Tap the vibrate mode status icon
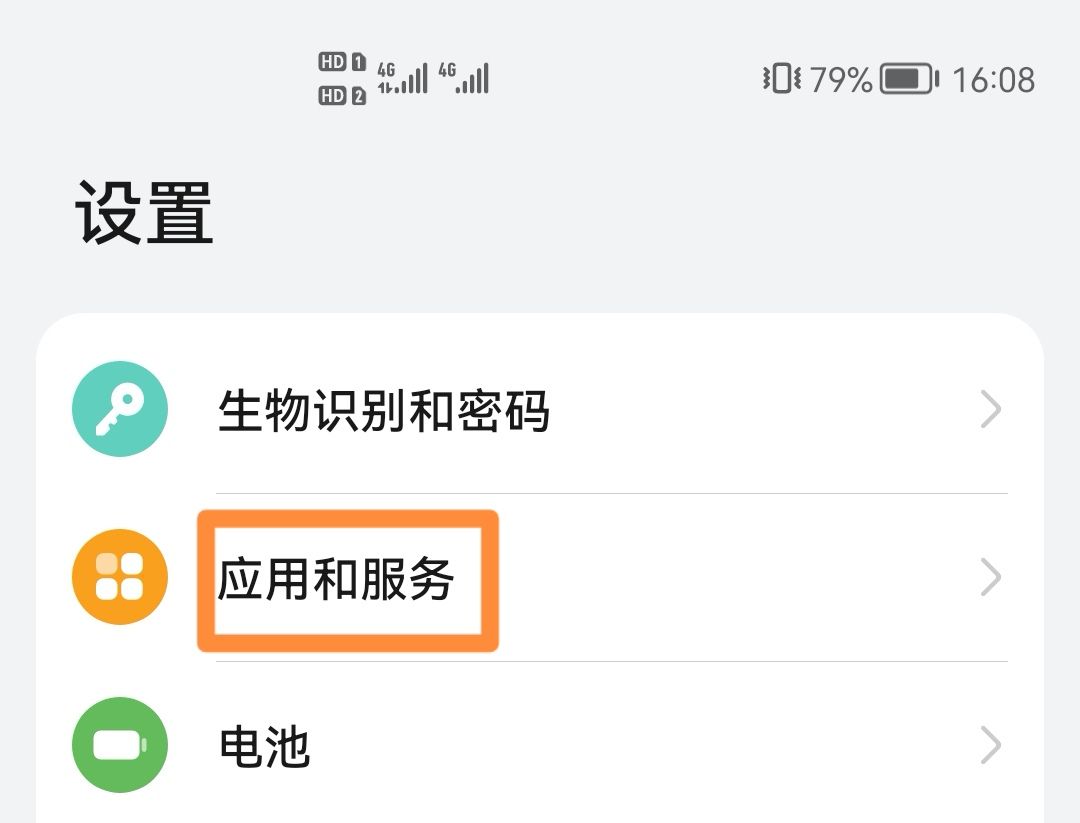Viewport: 1080px width, 823px height. (781, 79)
